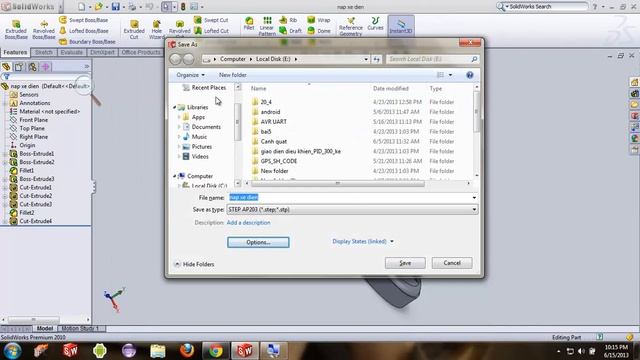The image size is (640, 360).
Task: Expand Documents library node
Action: 179,127
